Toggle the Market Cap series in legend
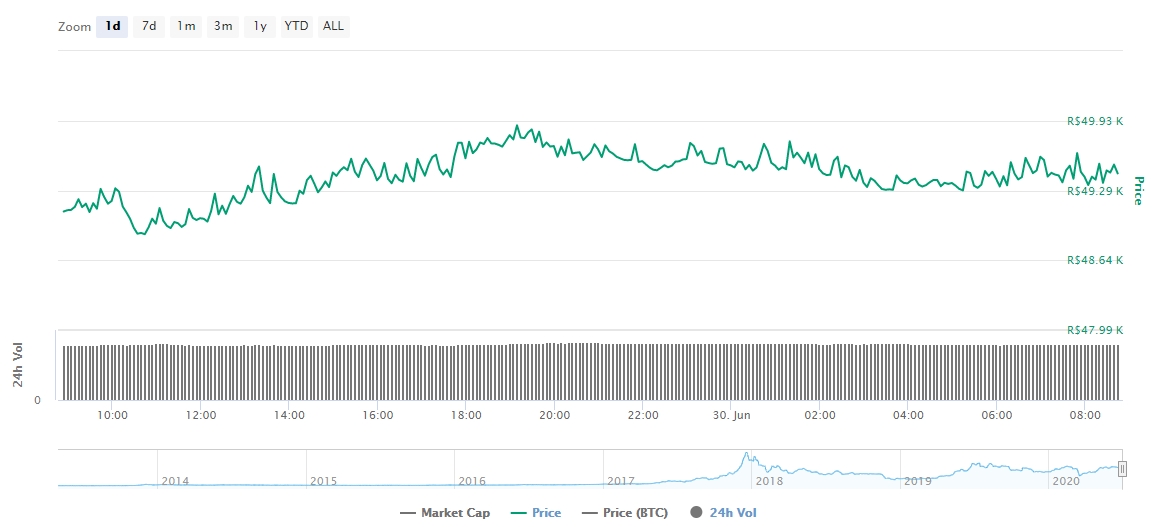 [x=444, y=513]
